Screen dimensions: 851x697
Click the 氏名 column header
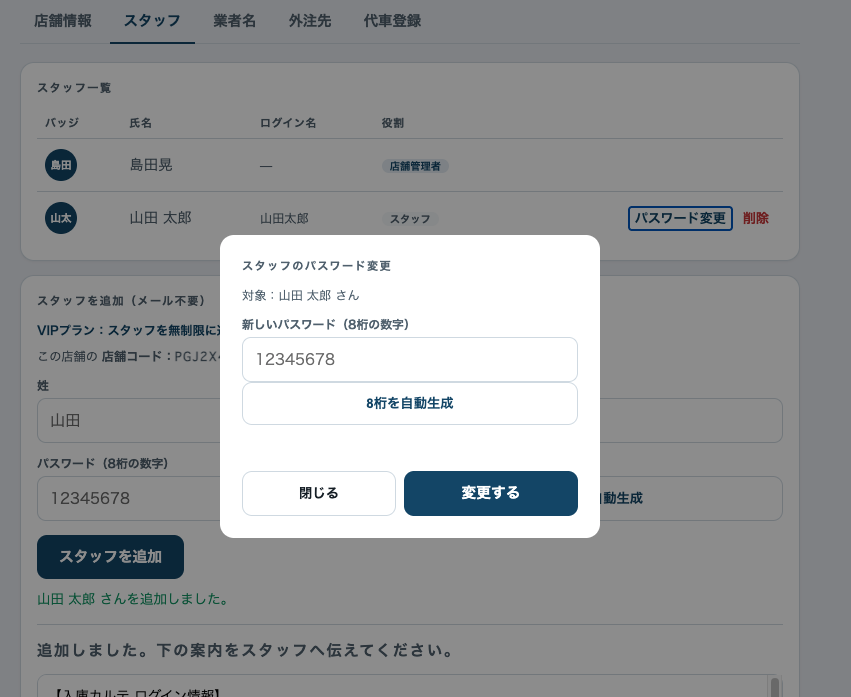(141, 123)
